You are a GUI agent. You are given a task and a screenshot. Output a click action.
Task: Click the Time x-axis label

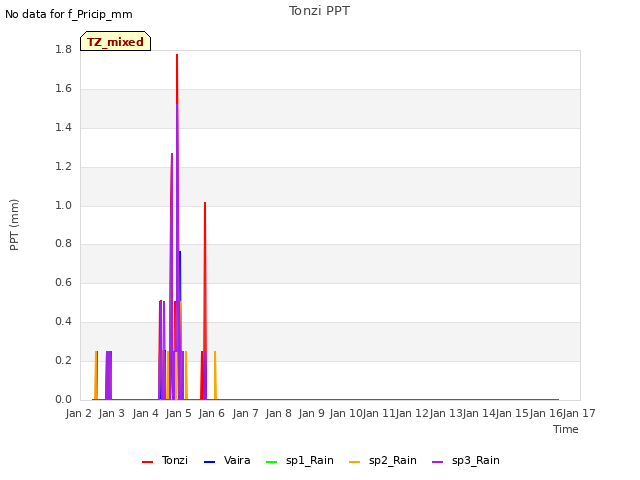[x=566, y=429]
